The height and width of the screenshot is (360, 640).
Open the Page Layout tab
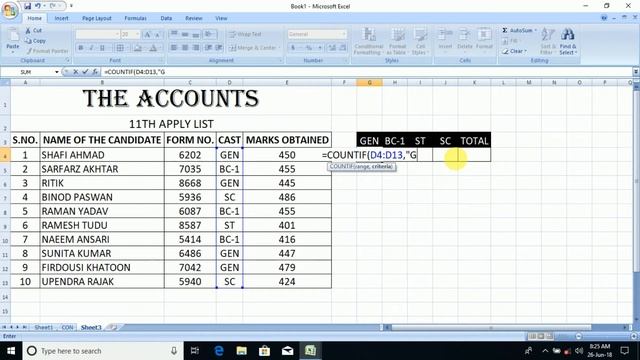click(x=97, y=18)
